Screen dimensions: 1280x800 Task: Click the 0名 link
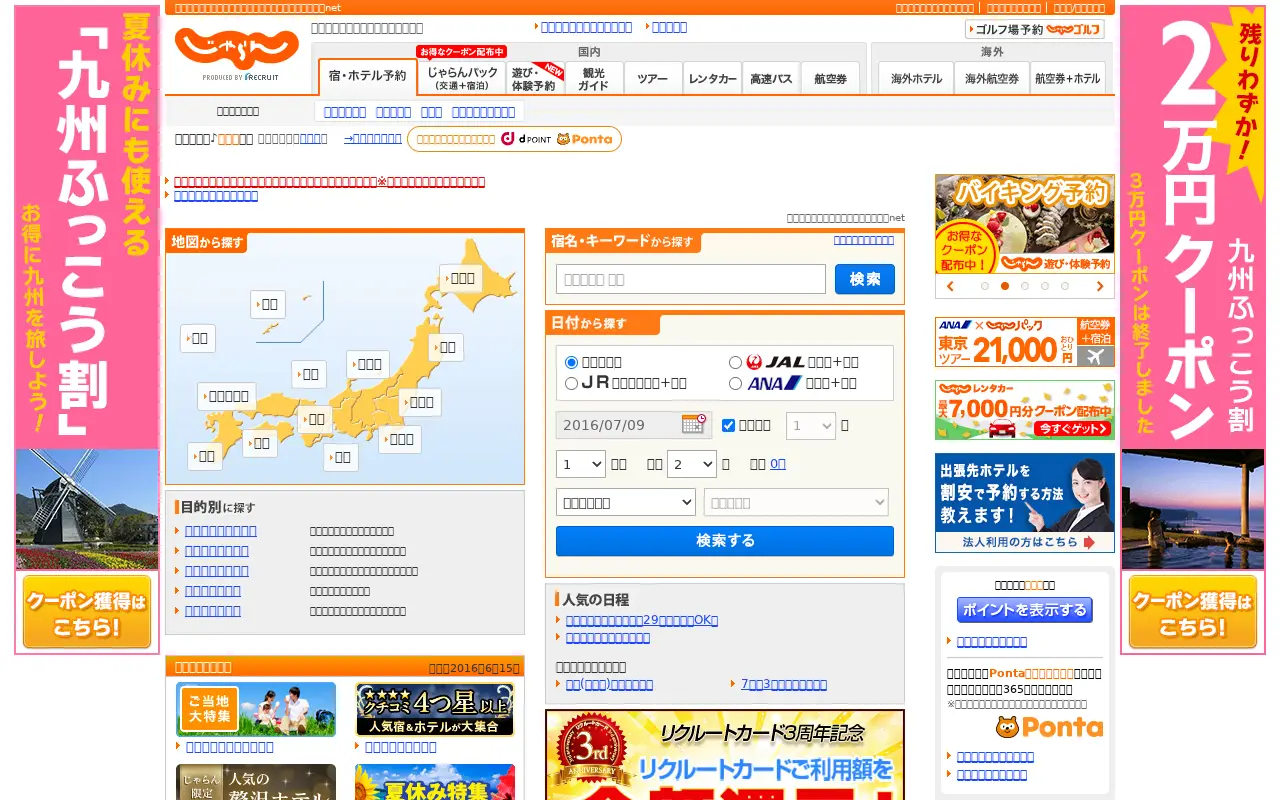click(x=778, y=464)
